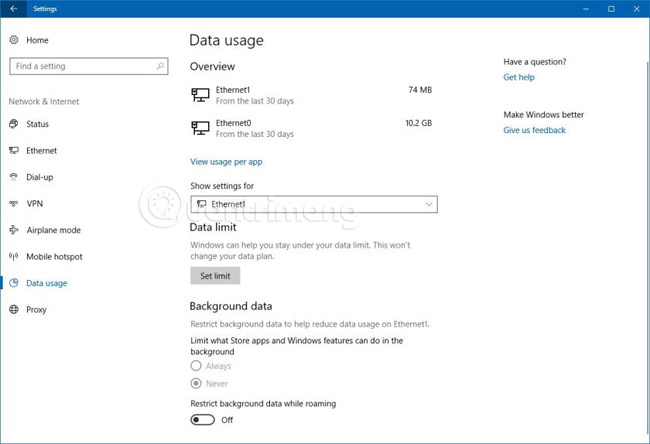Click the Get help link
Viewport: 650px width, 444px height.
pyautogui.click(x=518, y=77)
